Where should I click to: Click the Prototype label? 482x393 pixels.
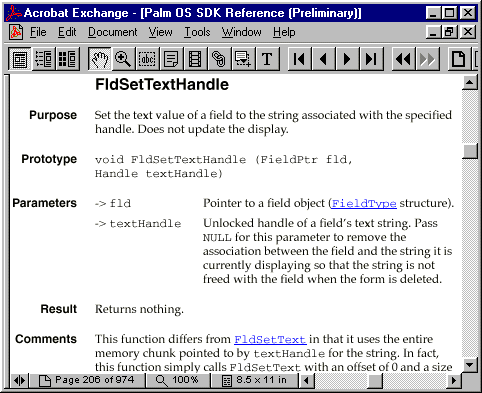point(49,159)
